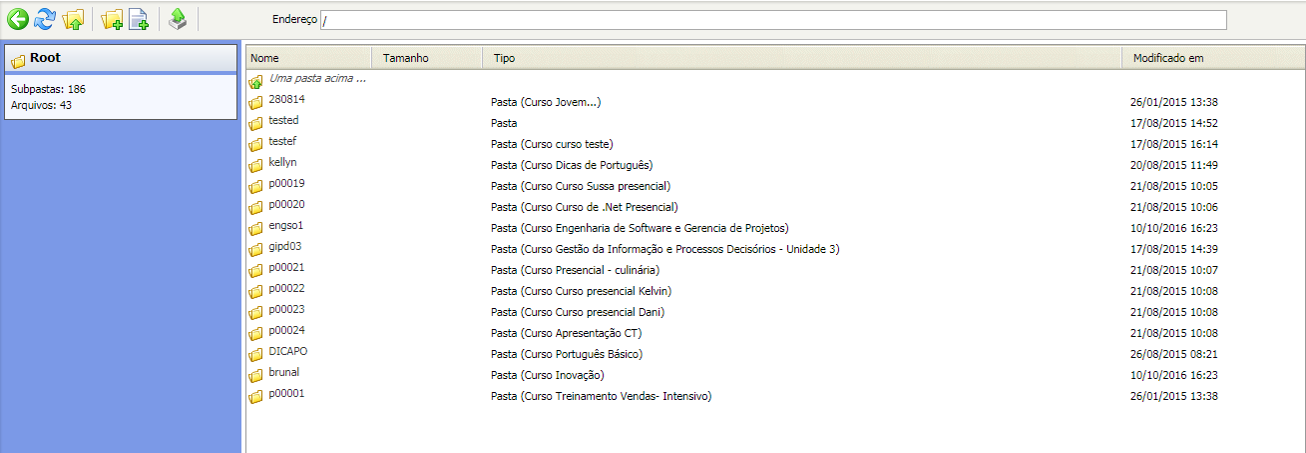Refresh the file list with blue arrows icon
1306x453 pixels.
tap(45, 18)
